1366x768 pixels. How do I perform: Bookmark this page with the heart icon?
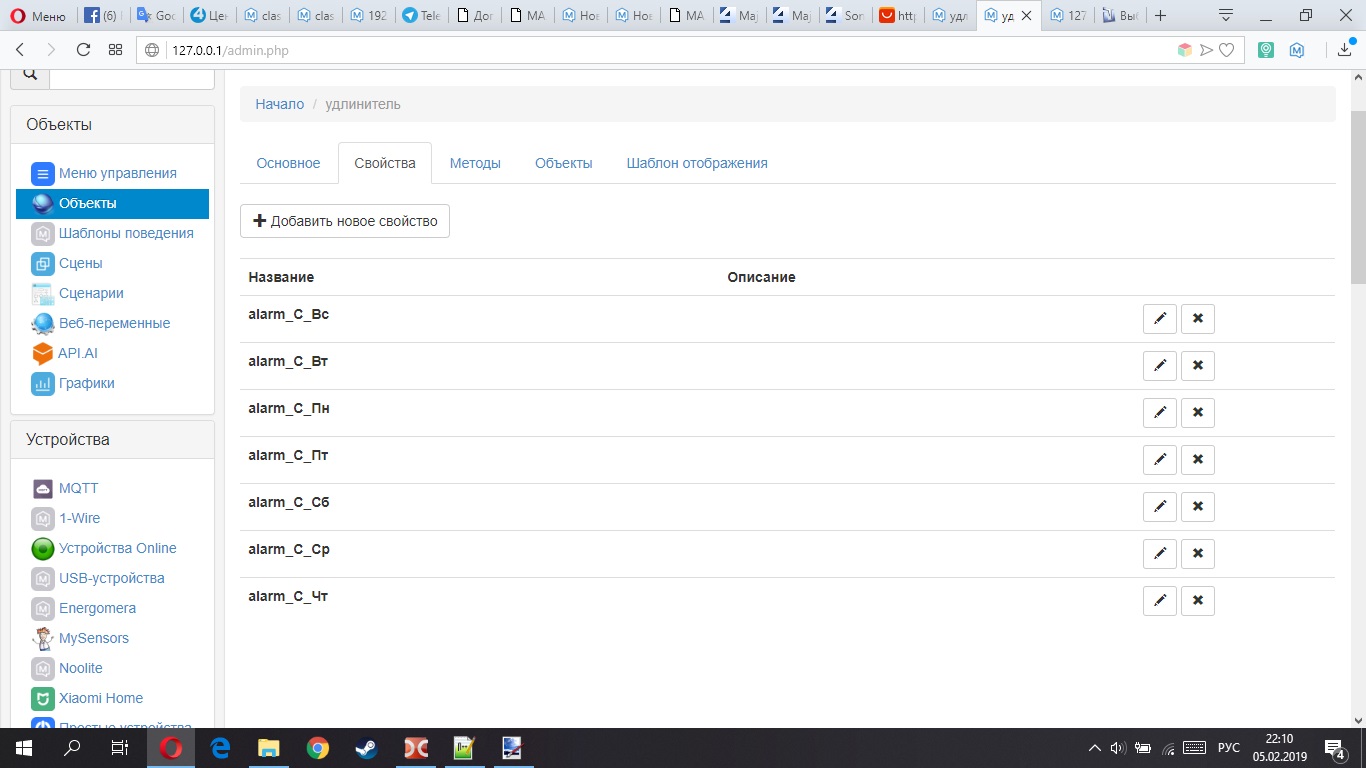[1226, 50]
